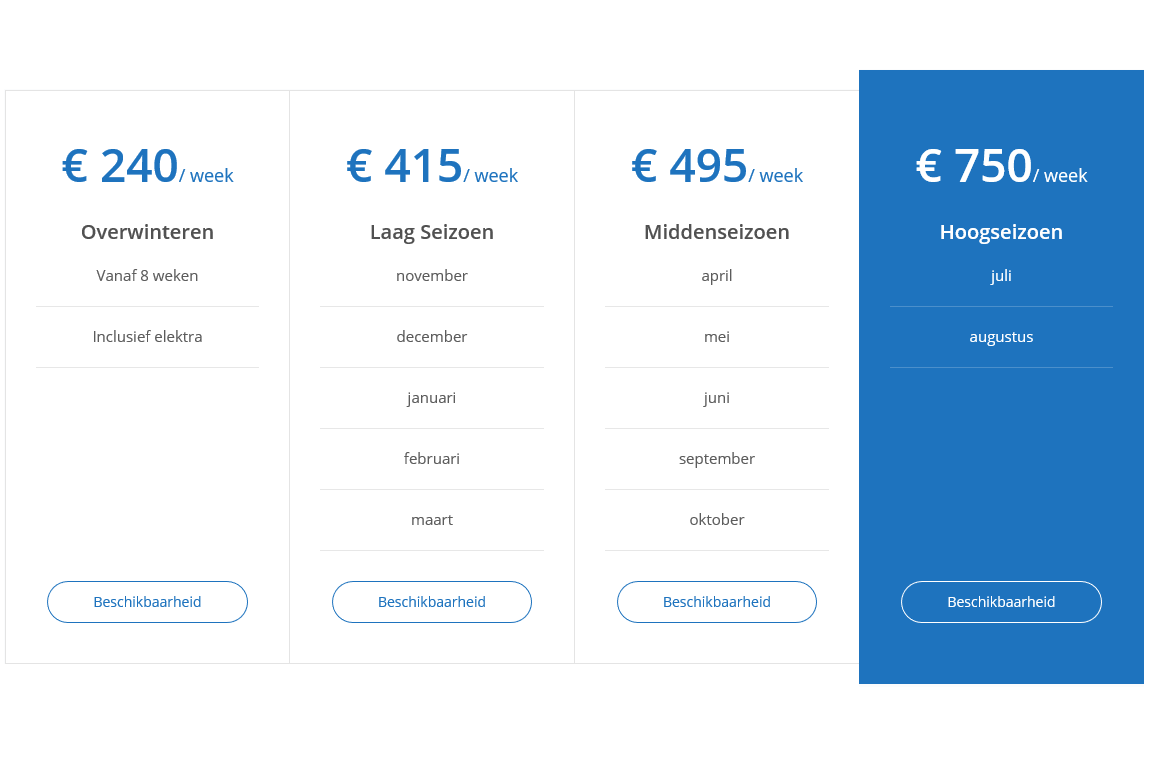Select the Hoogseizoen heading
The height and width of the screenshot is (765, 1150).
(1001, 232)
